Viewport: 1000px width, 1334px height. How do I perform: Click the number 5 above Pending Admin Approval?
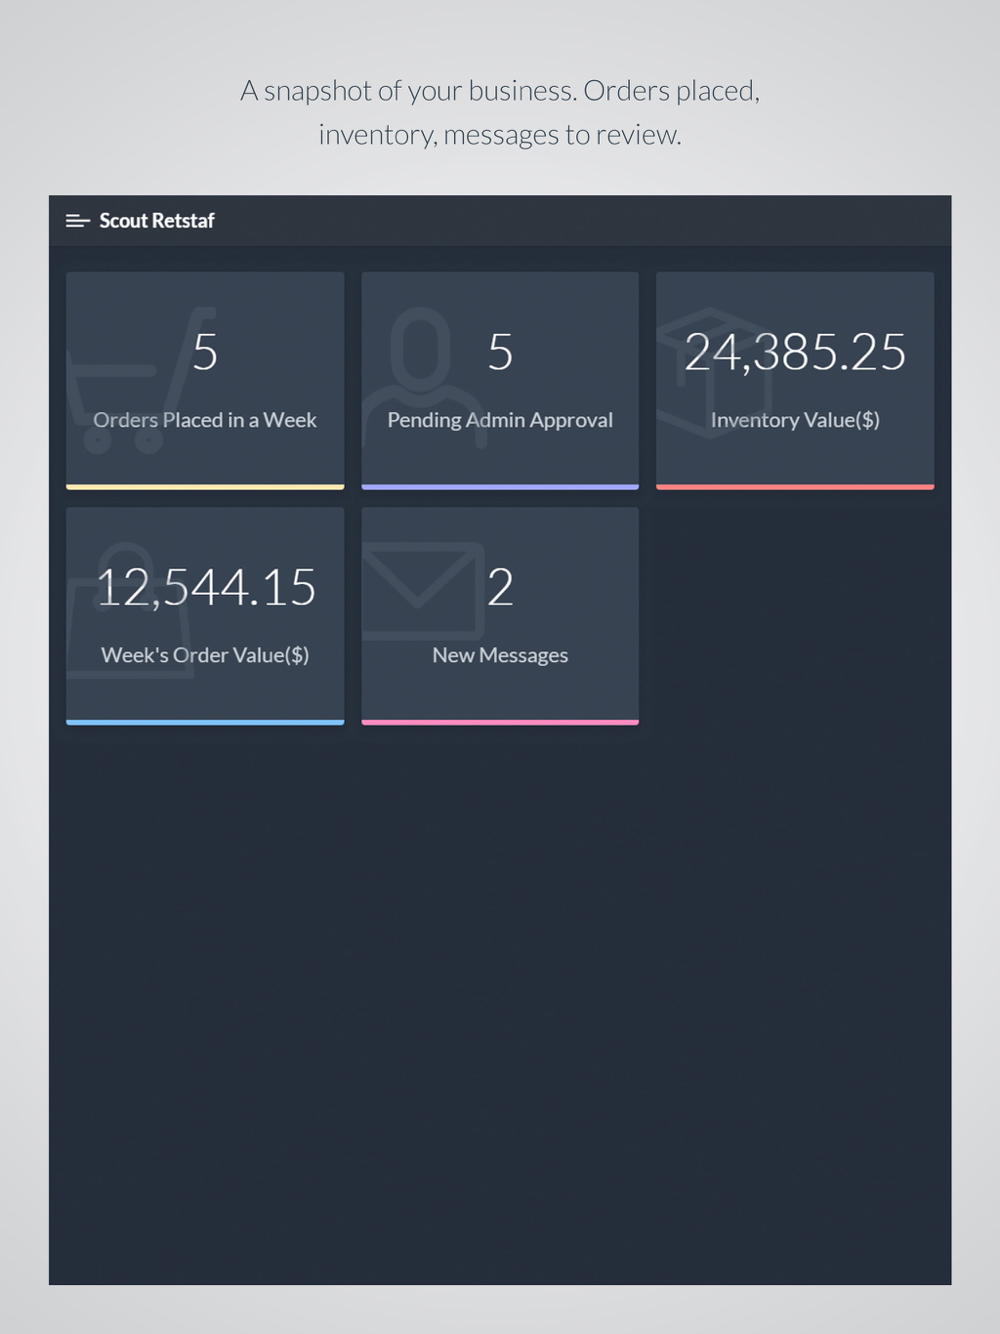(x=500, y=352)
